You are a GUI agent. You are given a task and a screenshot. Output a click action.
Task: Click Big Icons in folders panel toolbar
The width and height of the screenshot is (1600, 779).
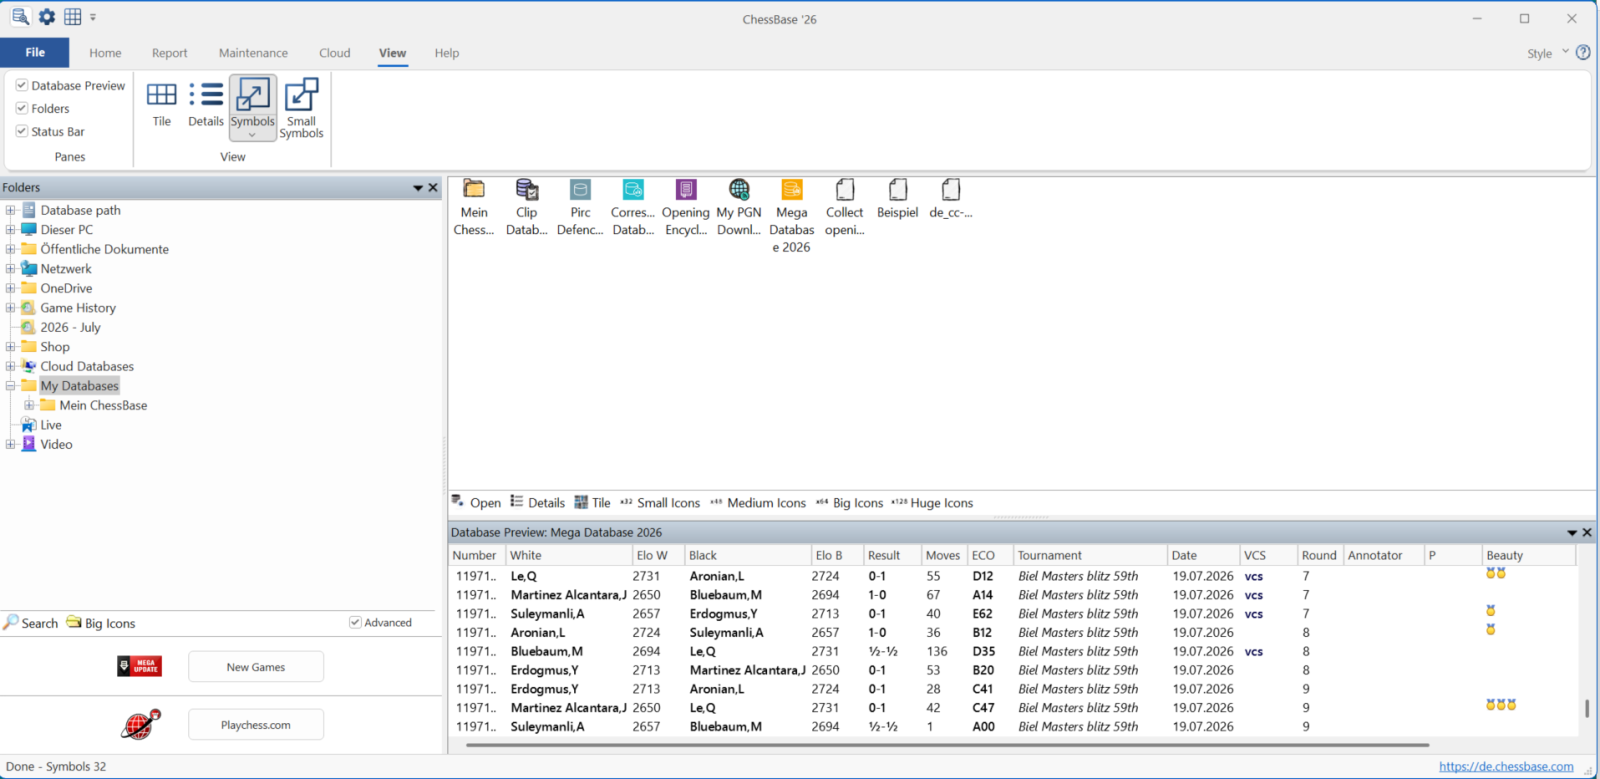tap(101, 623)
